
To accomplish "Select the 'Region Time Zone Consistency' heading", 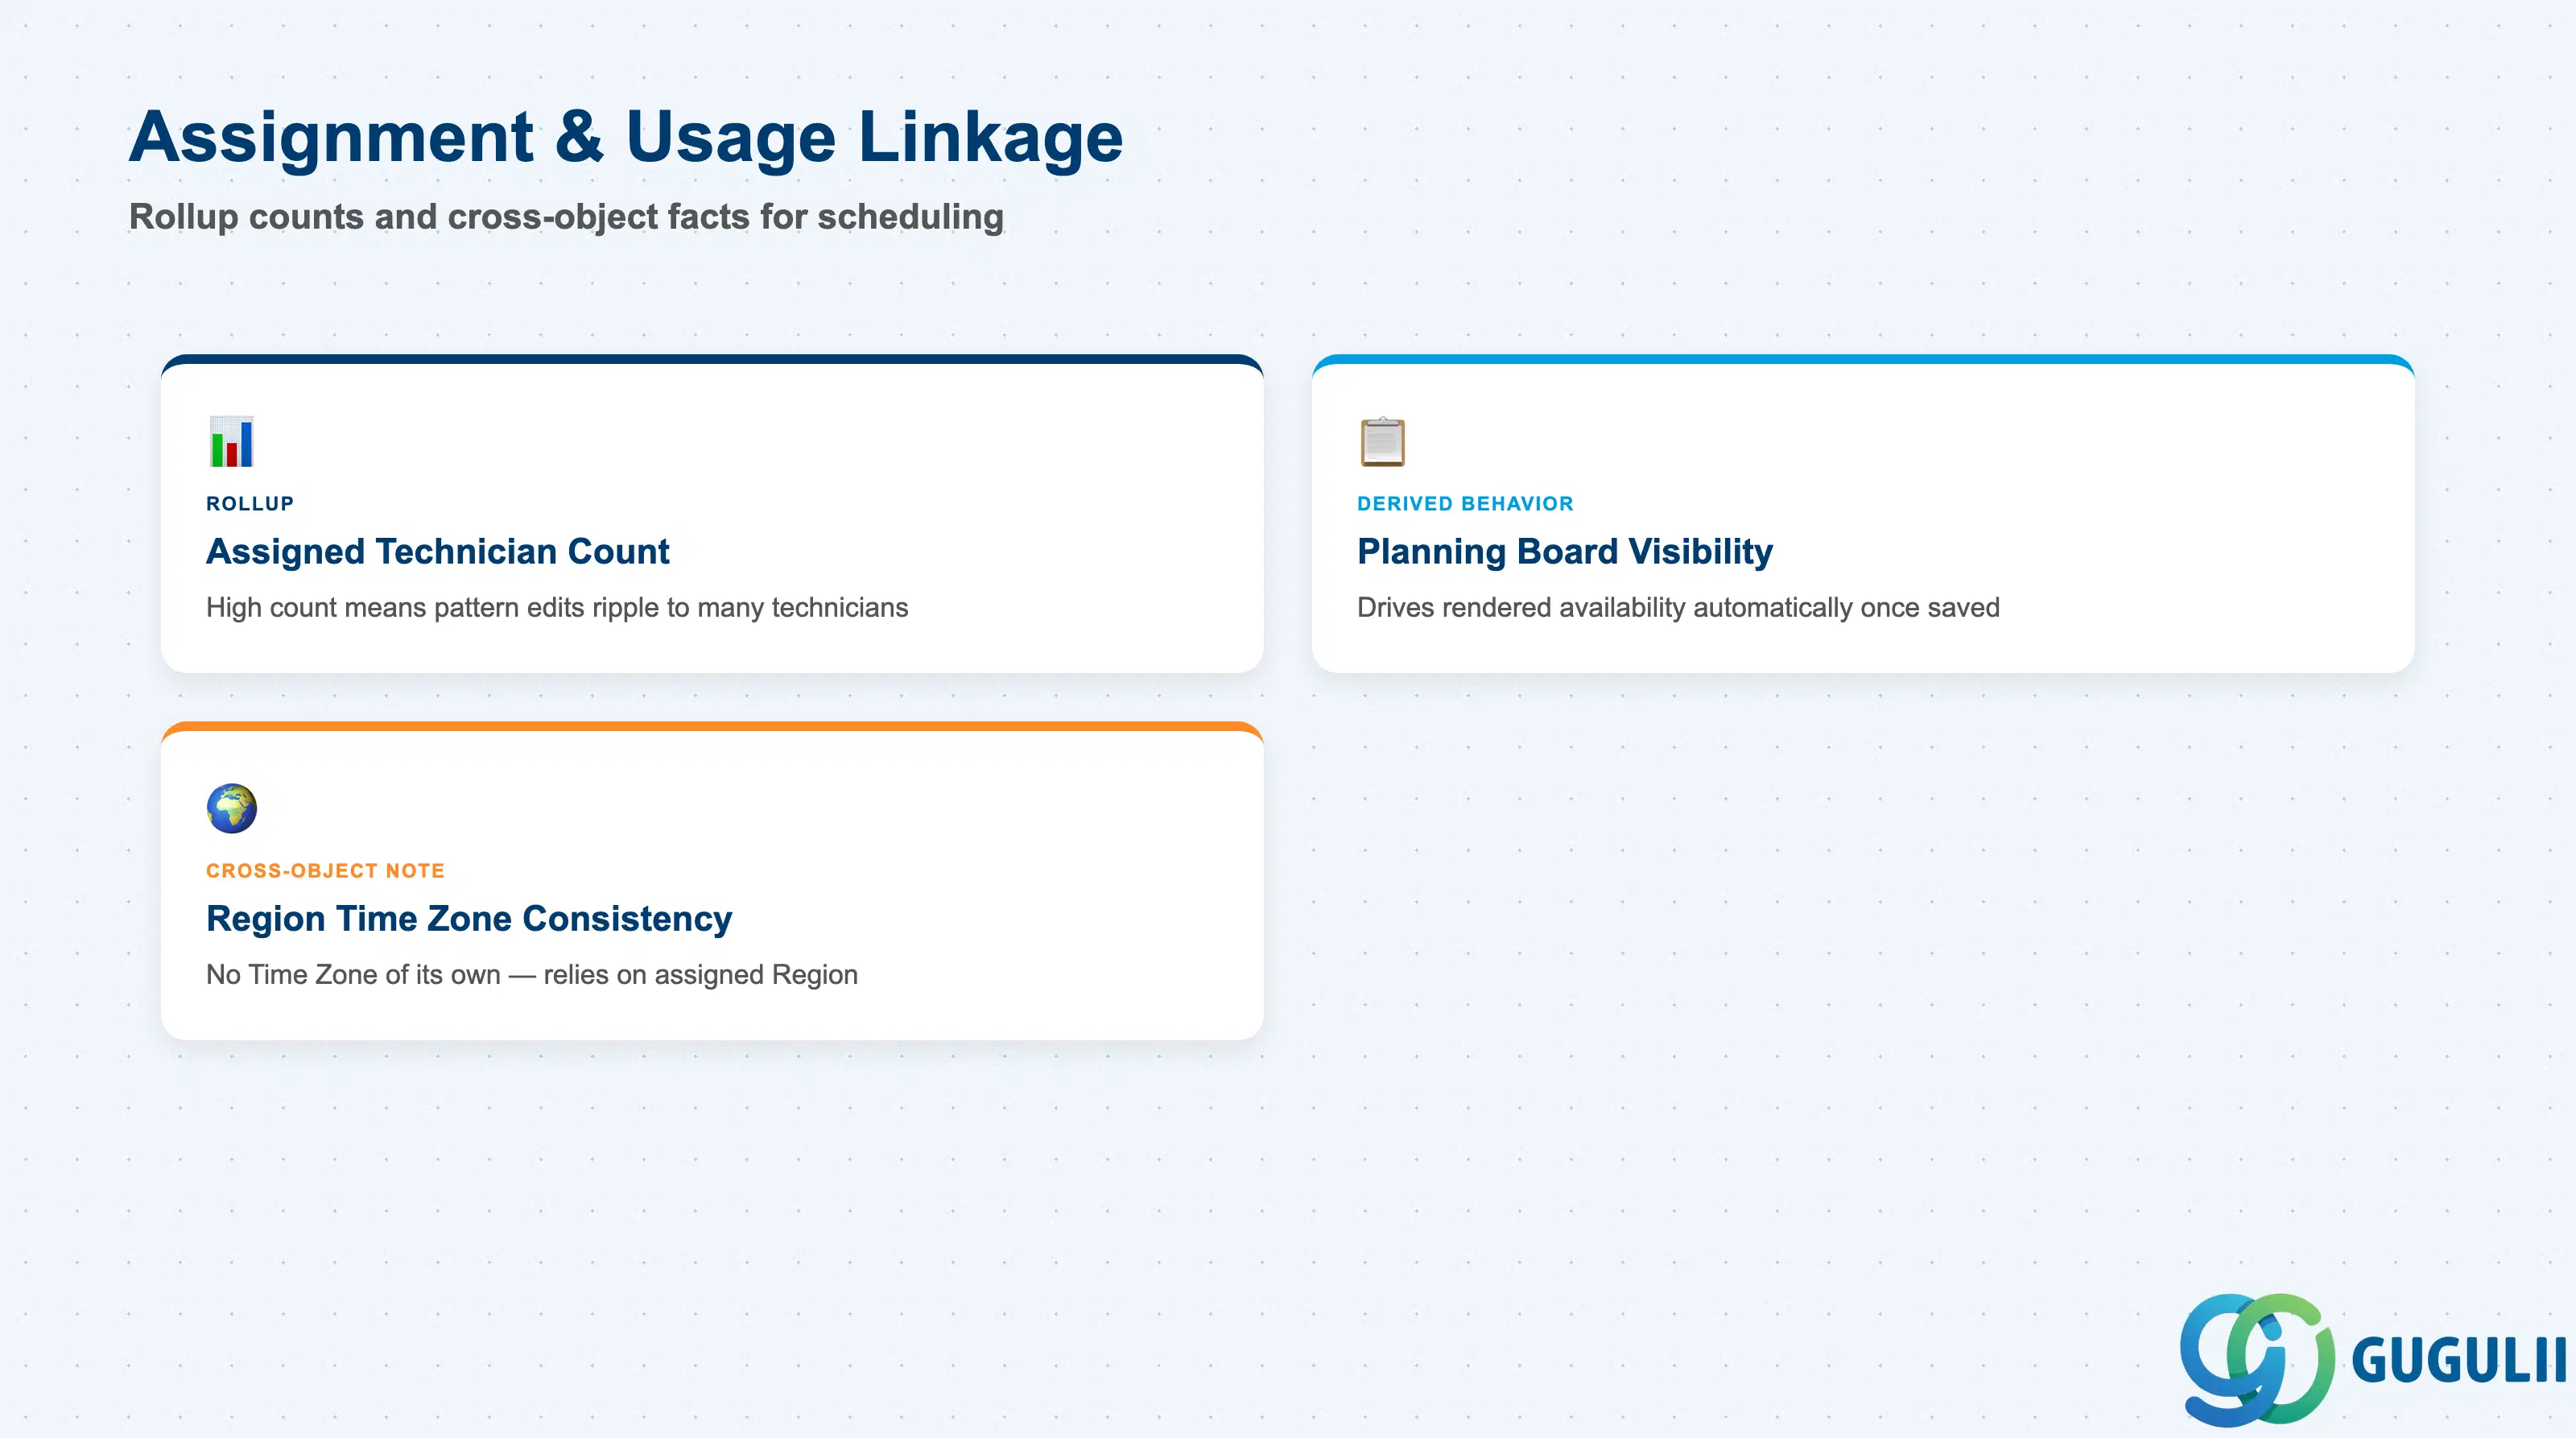I will point(469,918).
